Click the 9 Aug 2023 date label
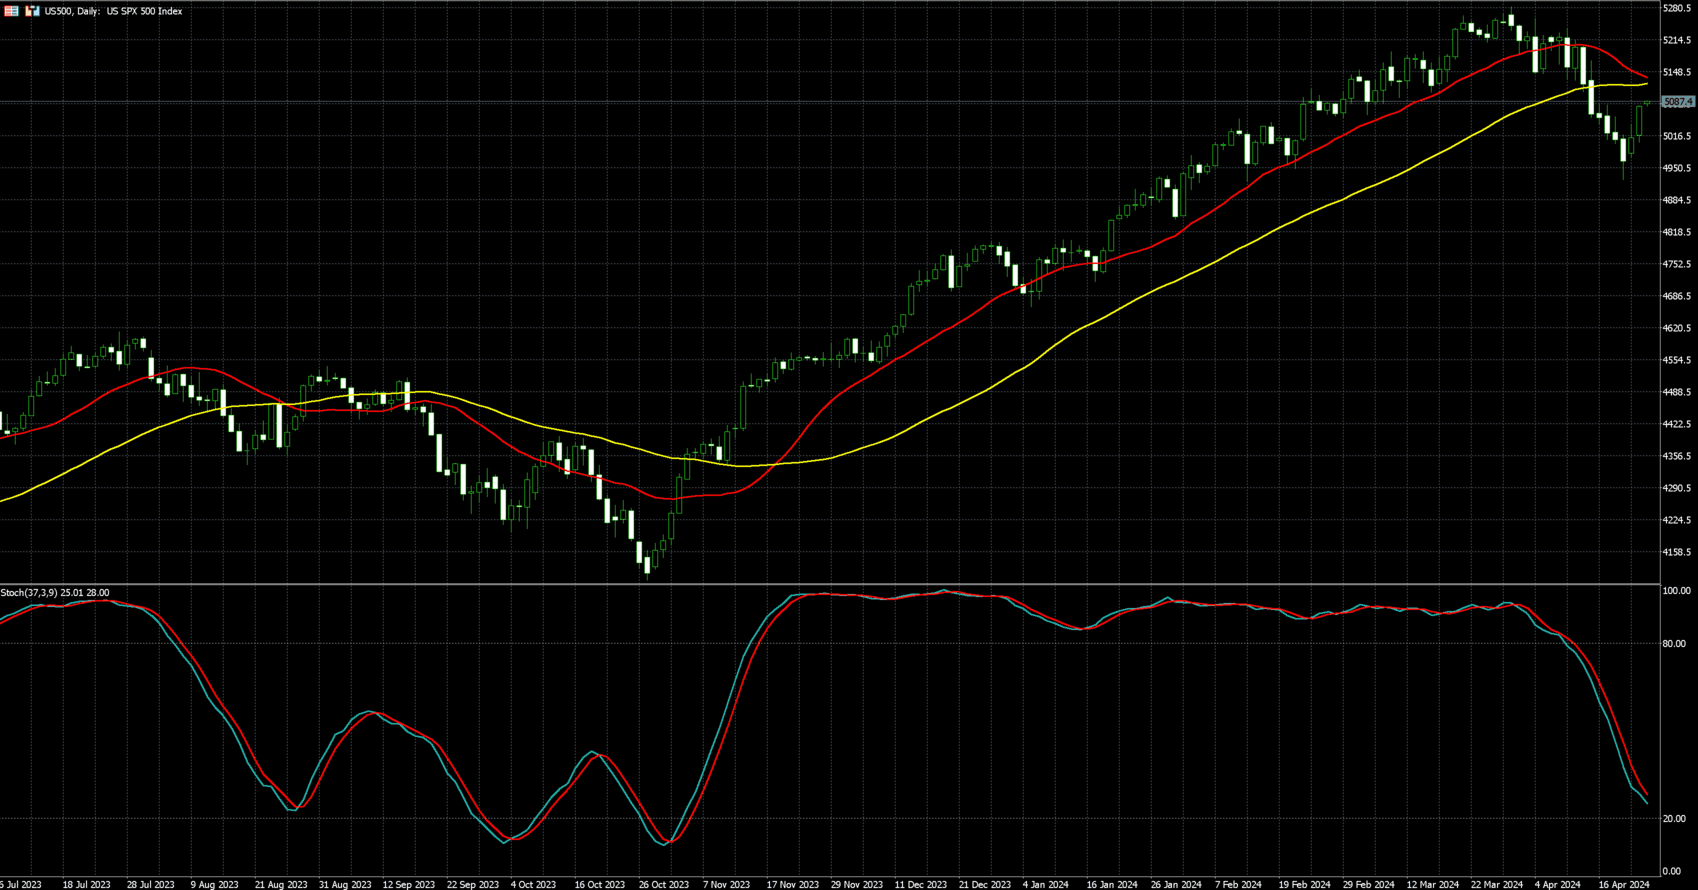The height and width of the screenshot is (890, 1698). coord(214,884)
